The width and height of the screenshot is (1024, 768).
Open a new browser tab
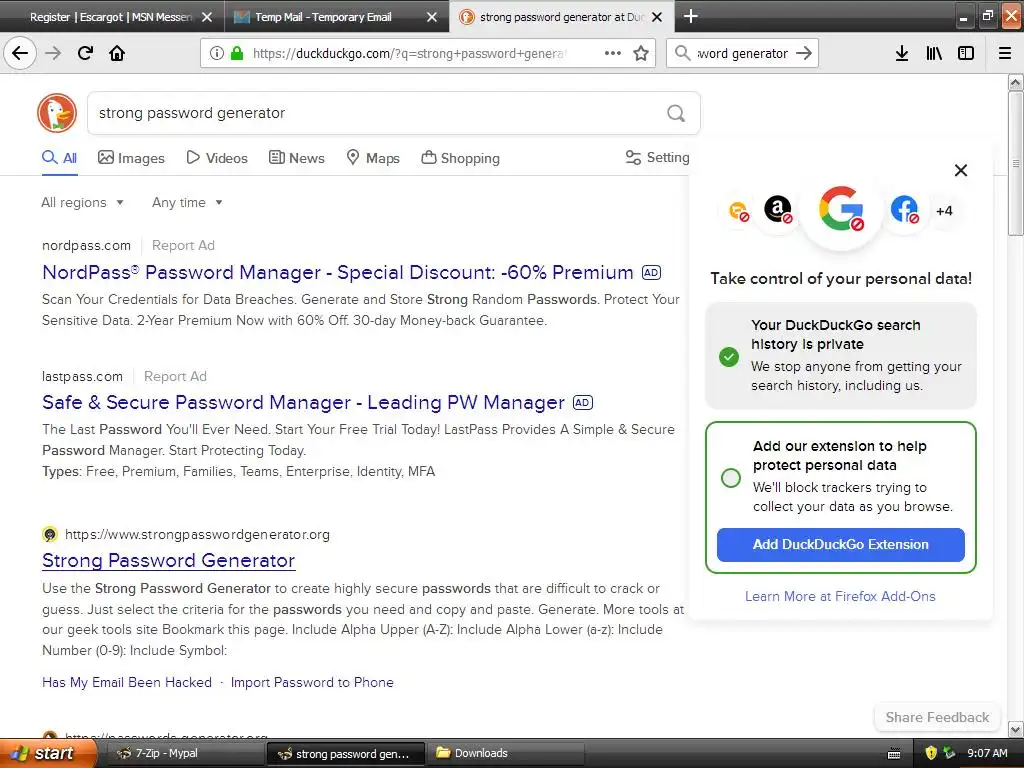pyautogui.click(x=690, y=16)
